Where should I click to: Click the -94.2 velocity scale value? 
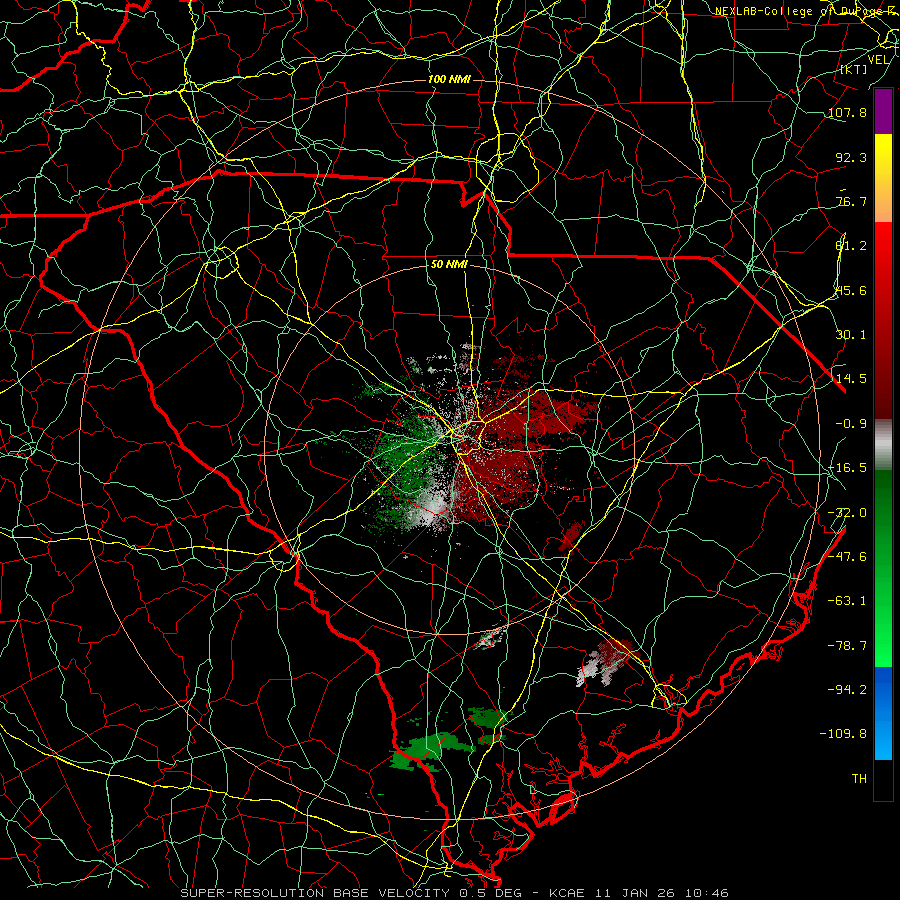pos(847,690)
